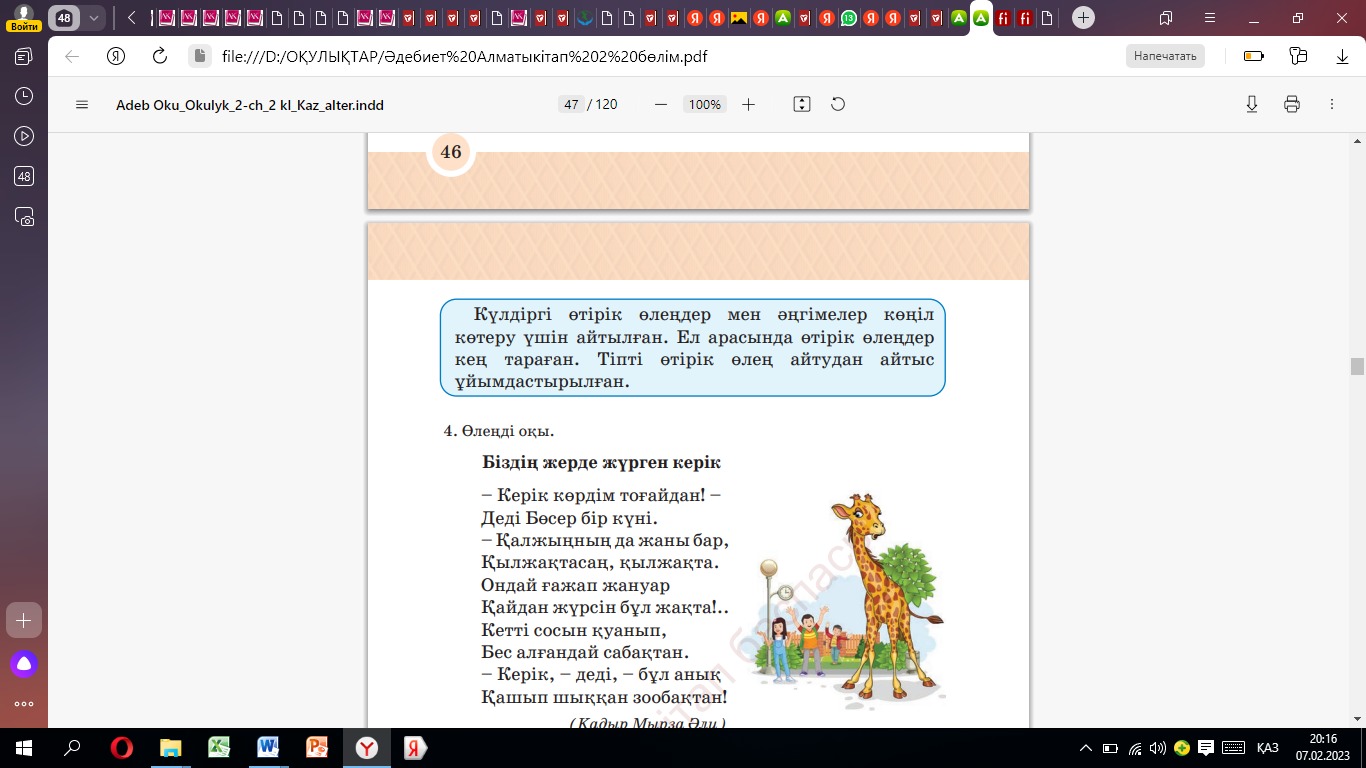Click the vertical scrollbar thumb
Image resolution: width=1366 pixels, height=768 pixels.
(x=1357, y=366)
